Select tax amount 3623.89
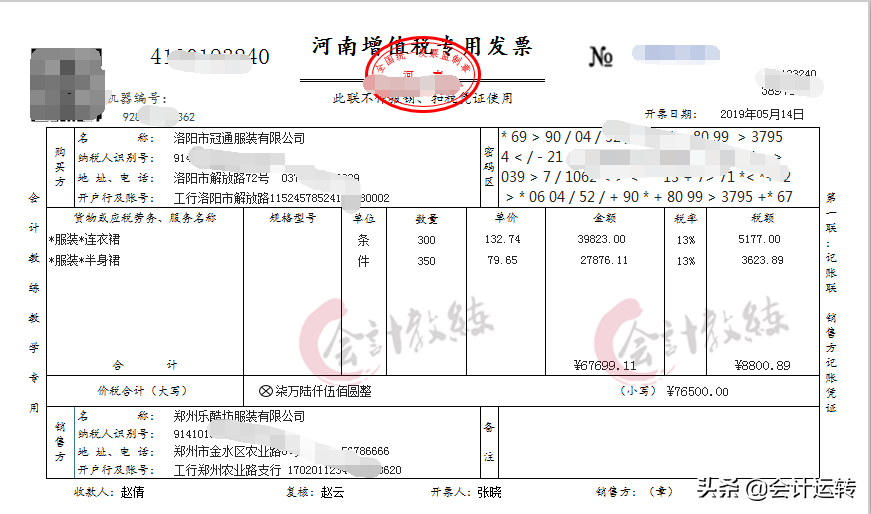The height and width of the screenshot is (514, 871). tap(762, 260)
